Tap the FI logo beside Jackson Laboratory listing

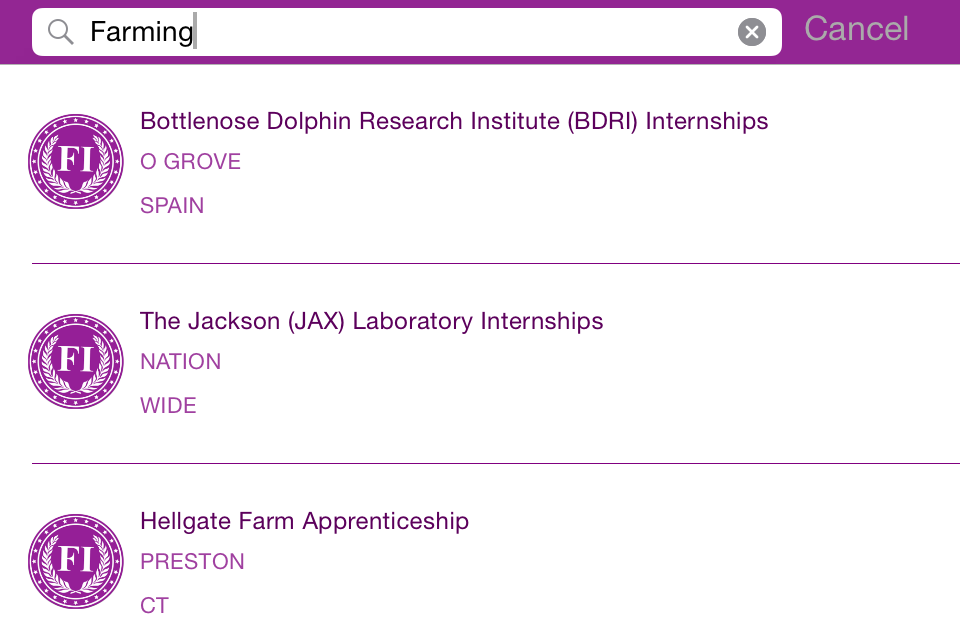(76, 361)
